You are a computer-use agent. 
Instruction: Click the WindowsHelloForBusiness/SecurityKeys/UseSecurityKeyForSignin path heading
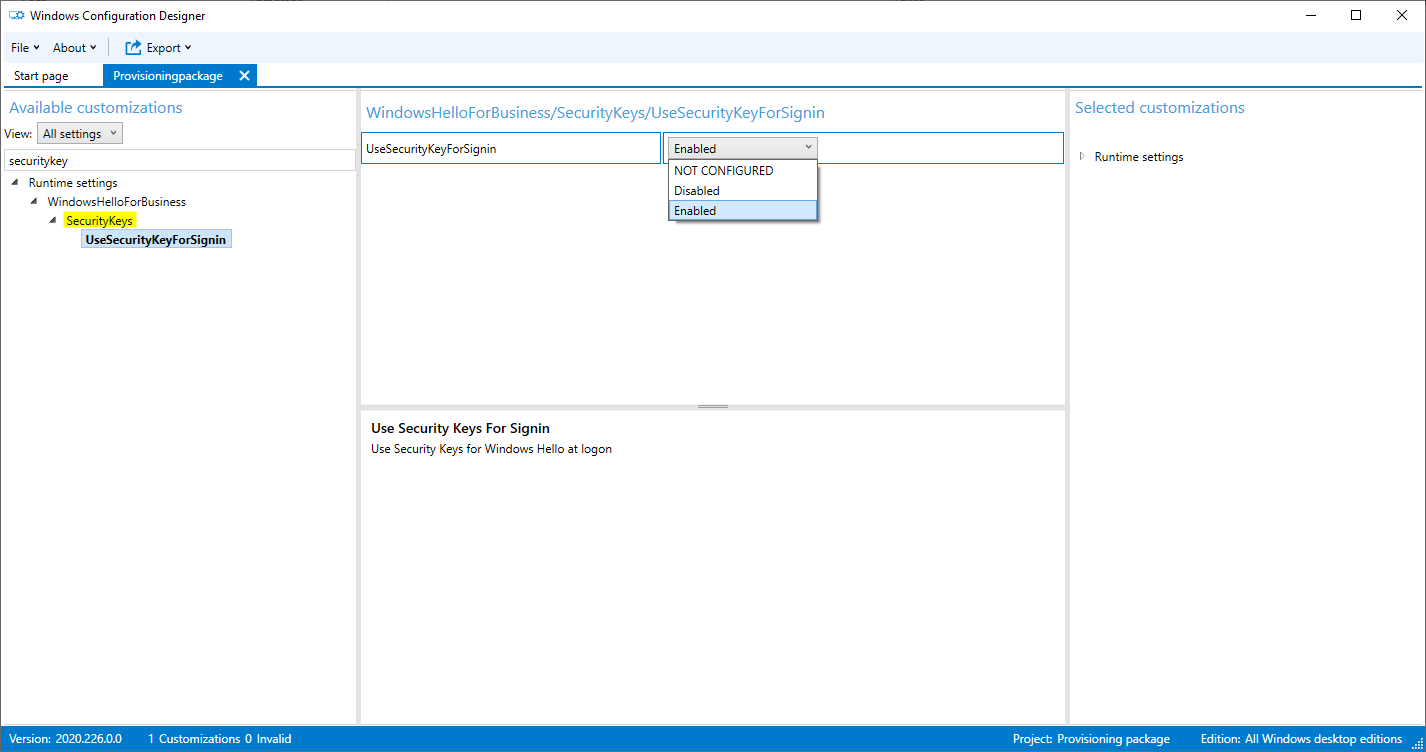[x=595, y=113]
